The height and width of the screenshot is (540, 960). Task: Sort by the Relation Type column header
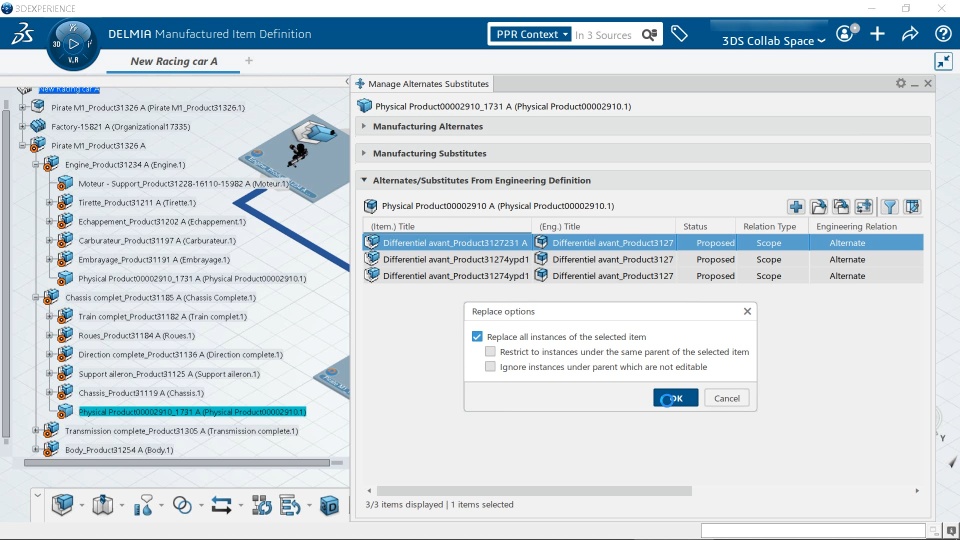[770, 227]
